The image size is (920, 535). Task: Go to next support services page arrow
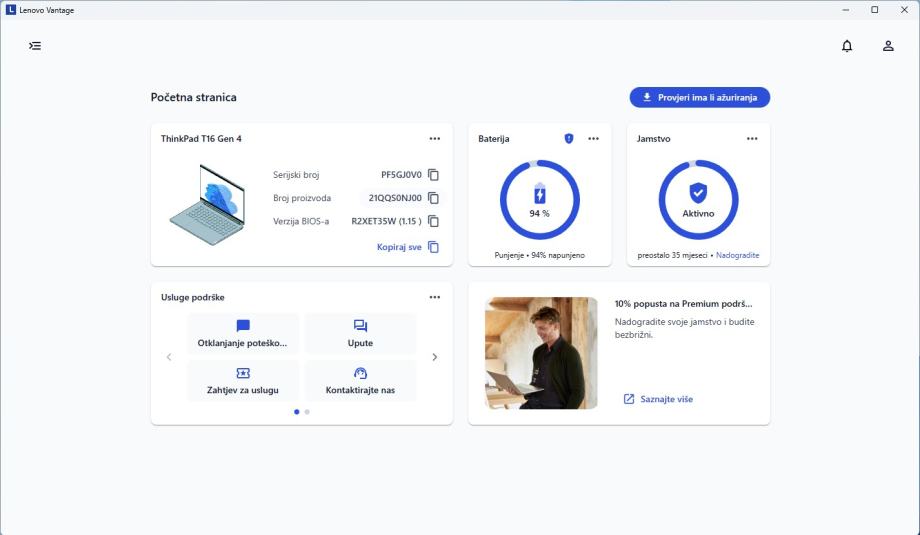click(435, 357)
